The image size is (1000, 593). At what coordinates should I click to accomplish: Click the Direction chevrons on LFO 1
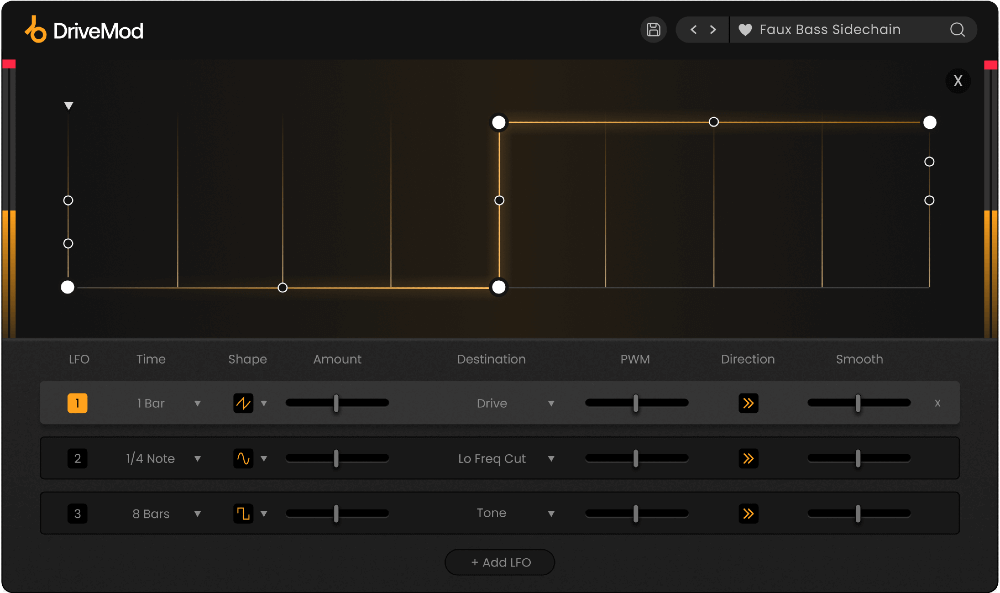[748, 403]
